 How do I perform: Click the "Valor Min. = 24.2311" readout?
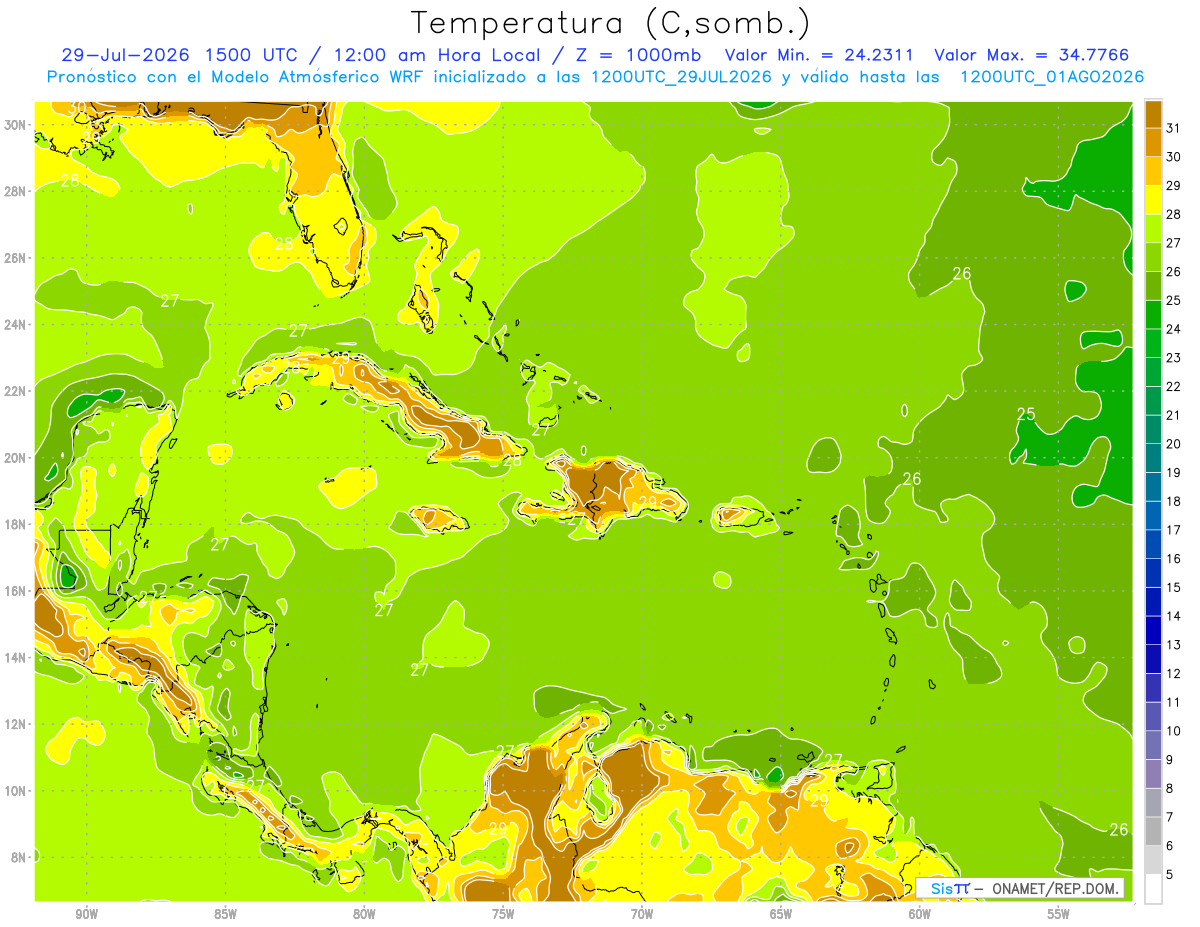pyautogui.click(x=819, y=55)
